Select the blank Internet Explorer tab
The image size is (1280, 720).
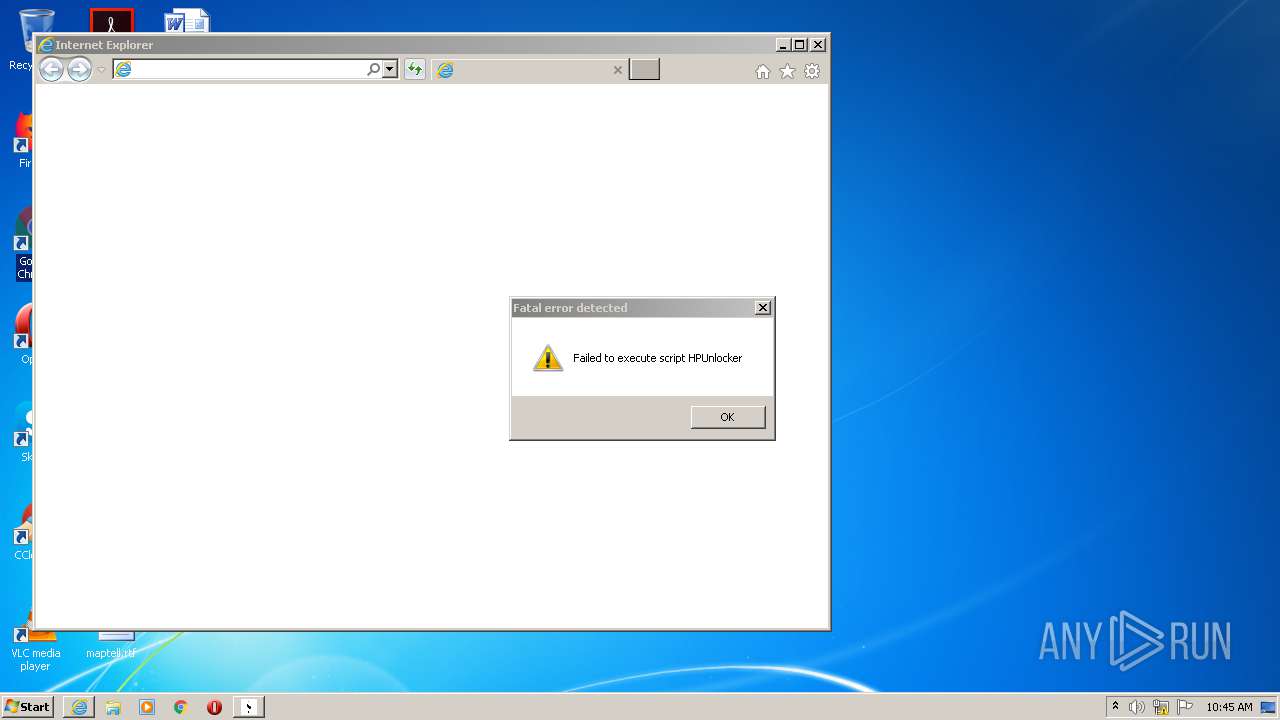coord(530,70)
